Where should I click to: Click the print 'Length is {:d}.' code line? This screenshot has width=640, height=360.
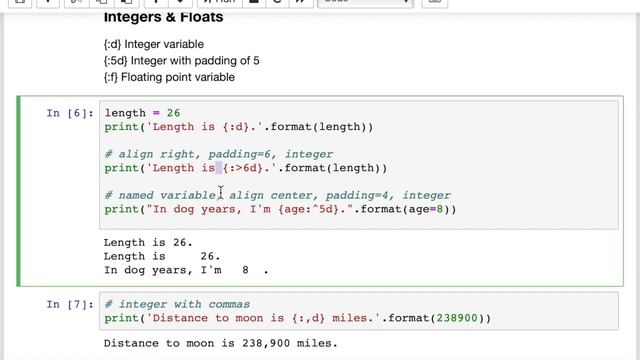(x=239, y=127)
